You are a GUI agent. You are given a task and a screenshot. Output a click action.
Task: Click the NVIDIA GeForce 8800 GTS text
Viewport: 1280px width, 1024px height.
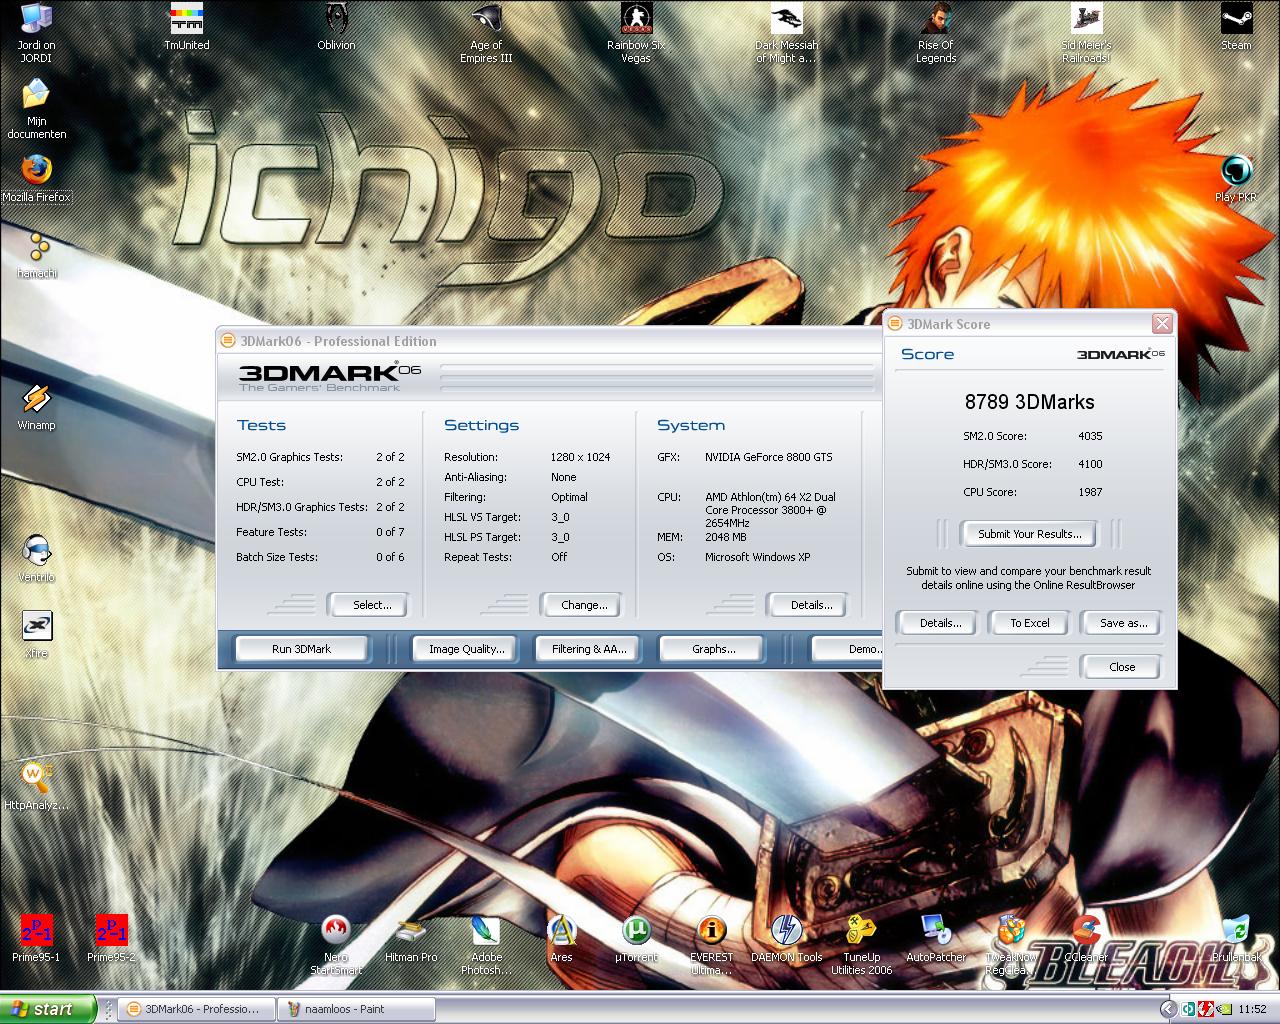[x=768, y=457]
